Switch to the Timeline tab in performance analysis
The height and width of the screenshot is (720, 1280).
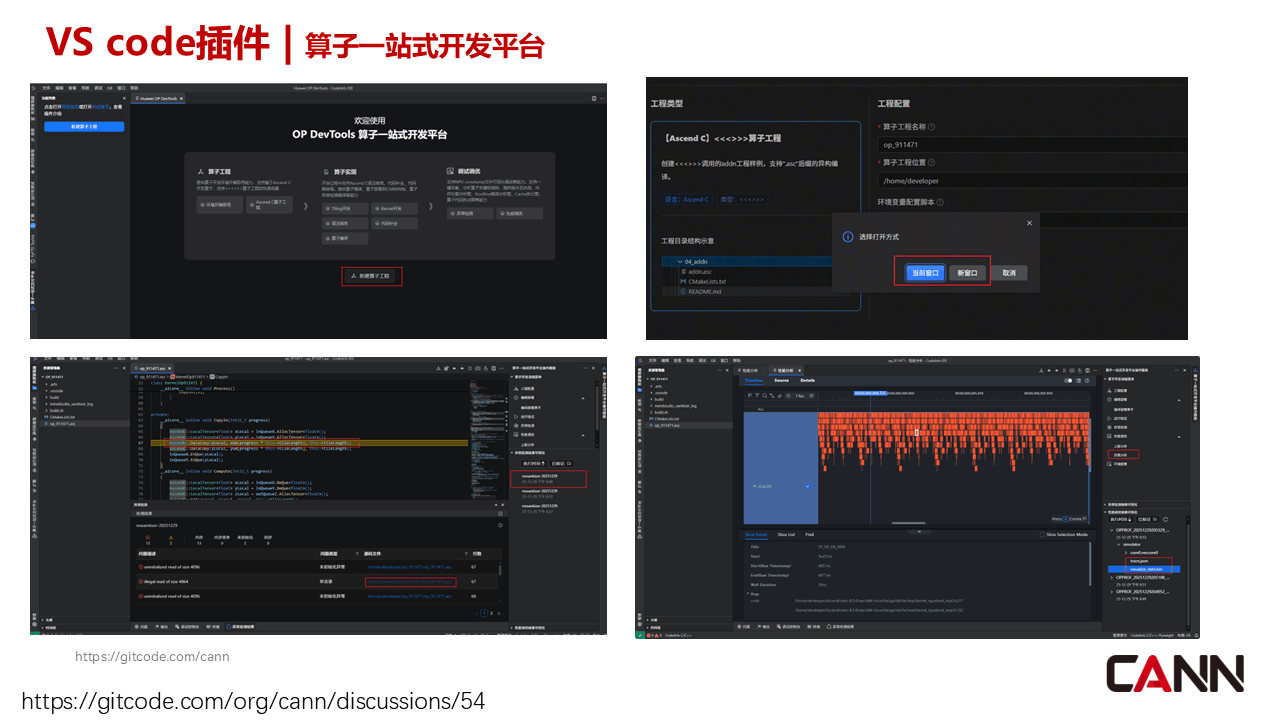(753, 380)
